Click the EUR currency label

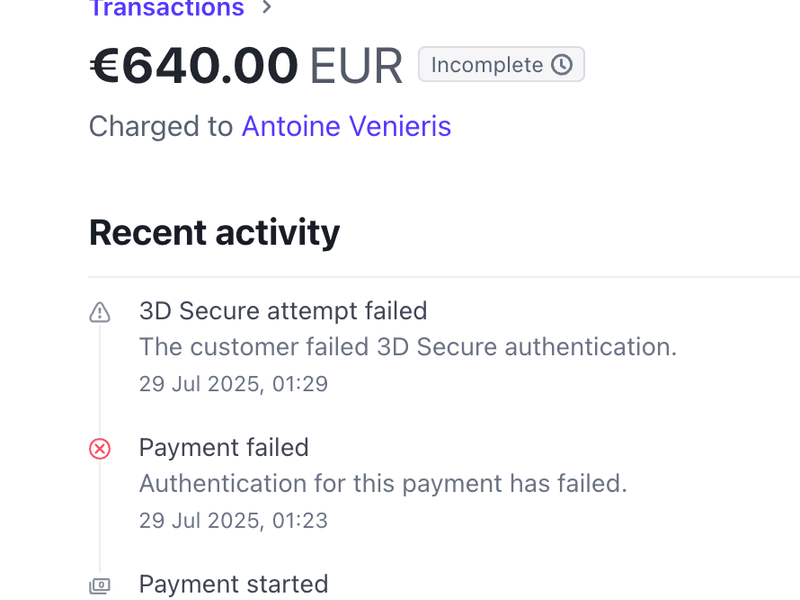(x=356, y=66)
